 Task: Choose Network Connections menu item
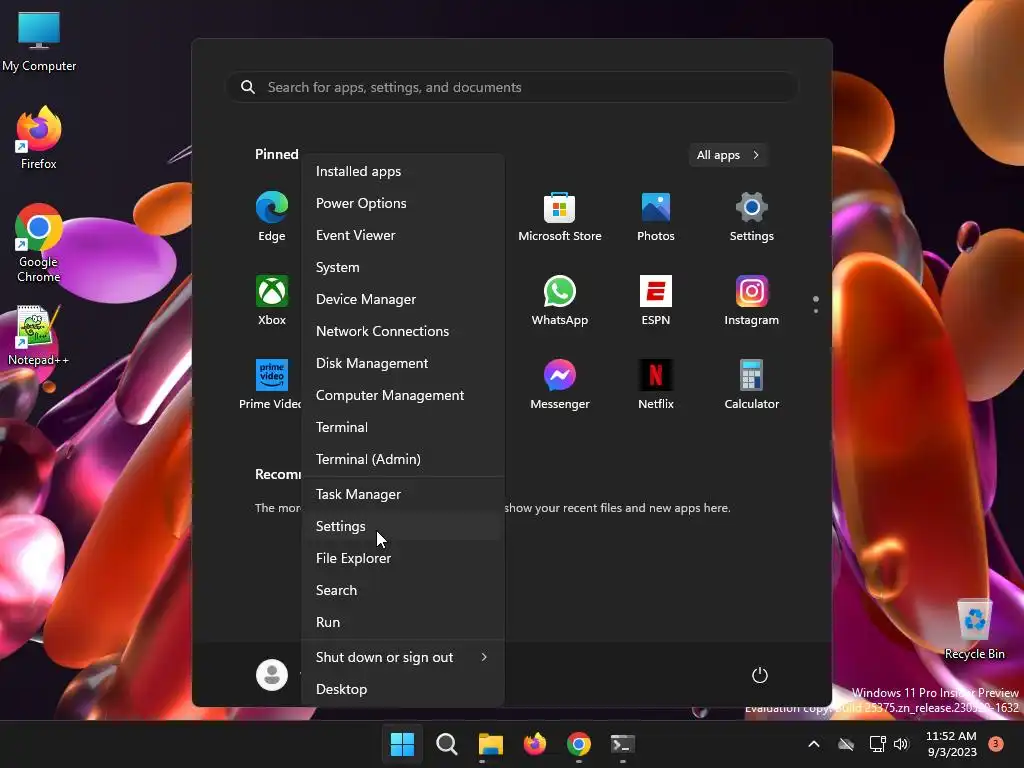click(x=402, y=331)
